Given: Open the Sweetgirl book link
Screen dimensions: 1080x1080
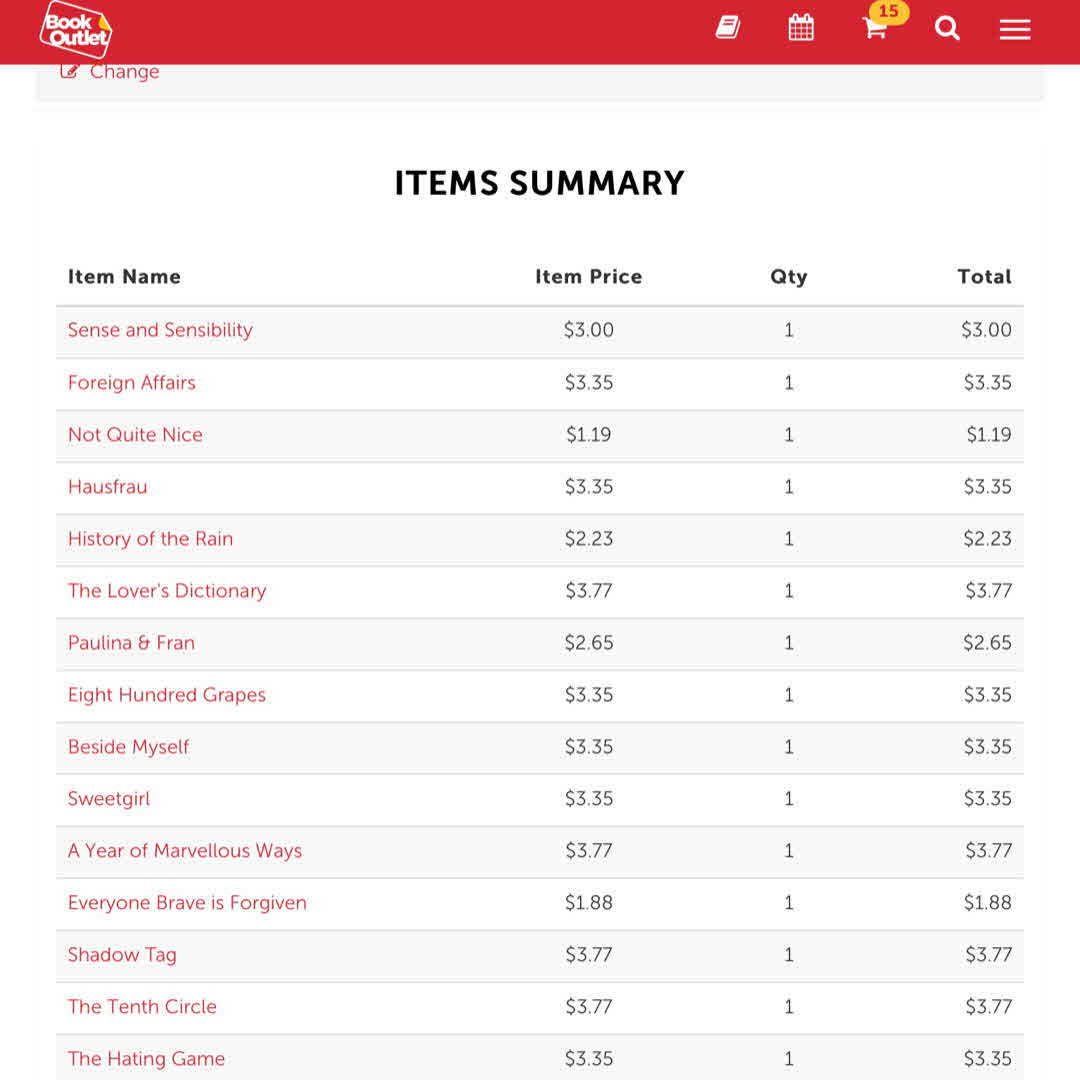Looking at the screenshot, I should (x=109, y=798).
